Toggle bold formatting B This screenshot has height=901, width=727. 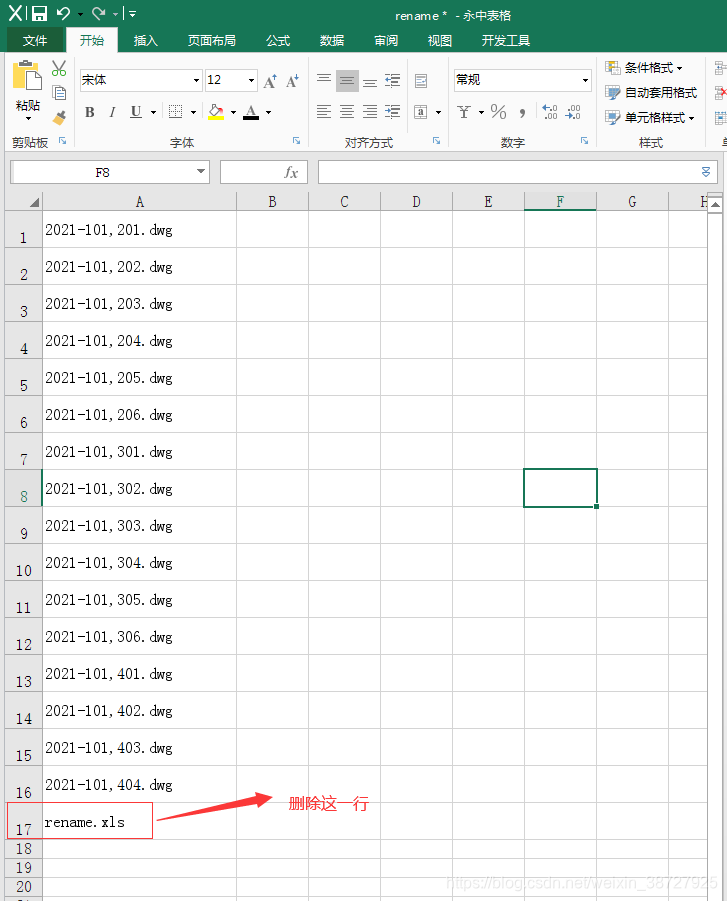click(90, 112)
